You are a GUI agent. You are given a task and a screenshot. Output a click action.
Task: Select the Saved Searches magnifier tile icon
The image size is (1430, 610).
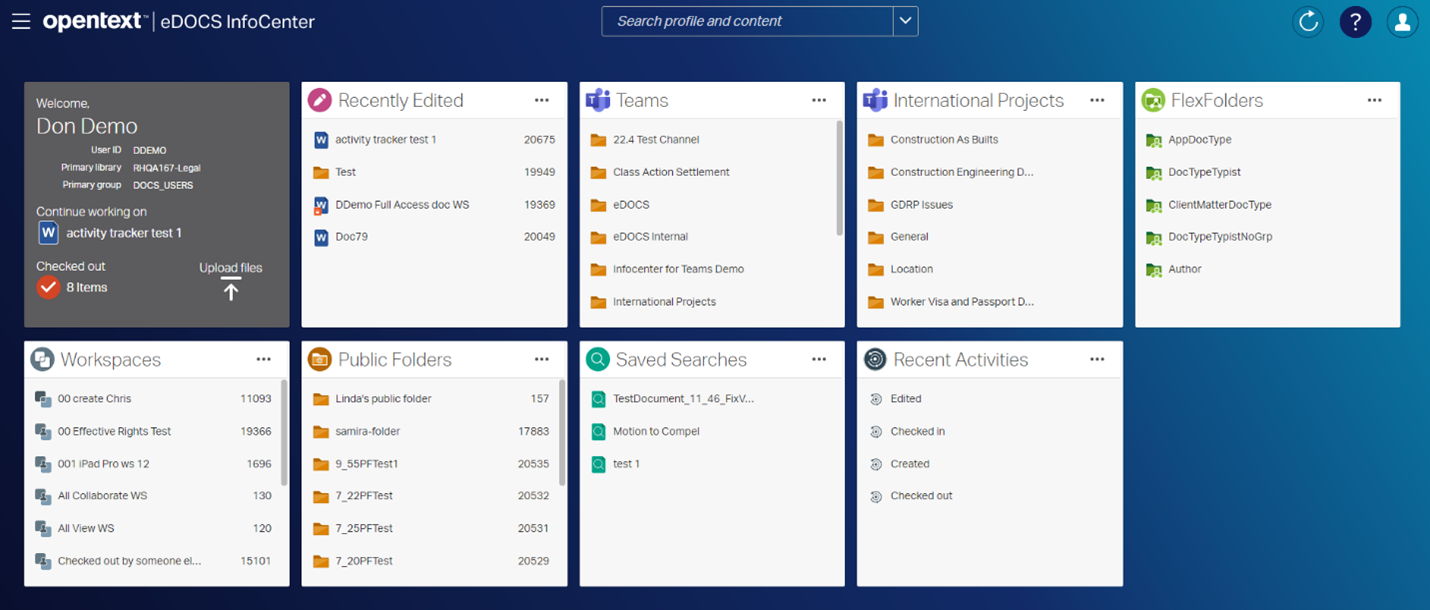pyautogui.click(x=597, y=358)
